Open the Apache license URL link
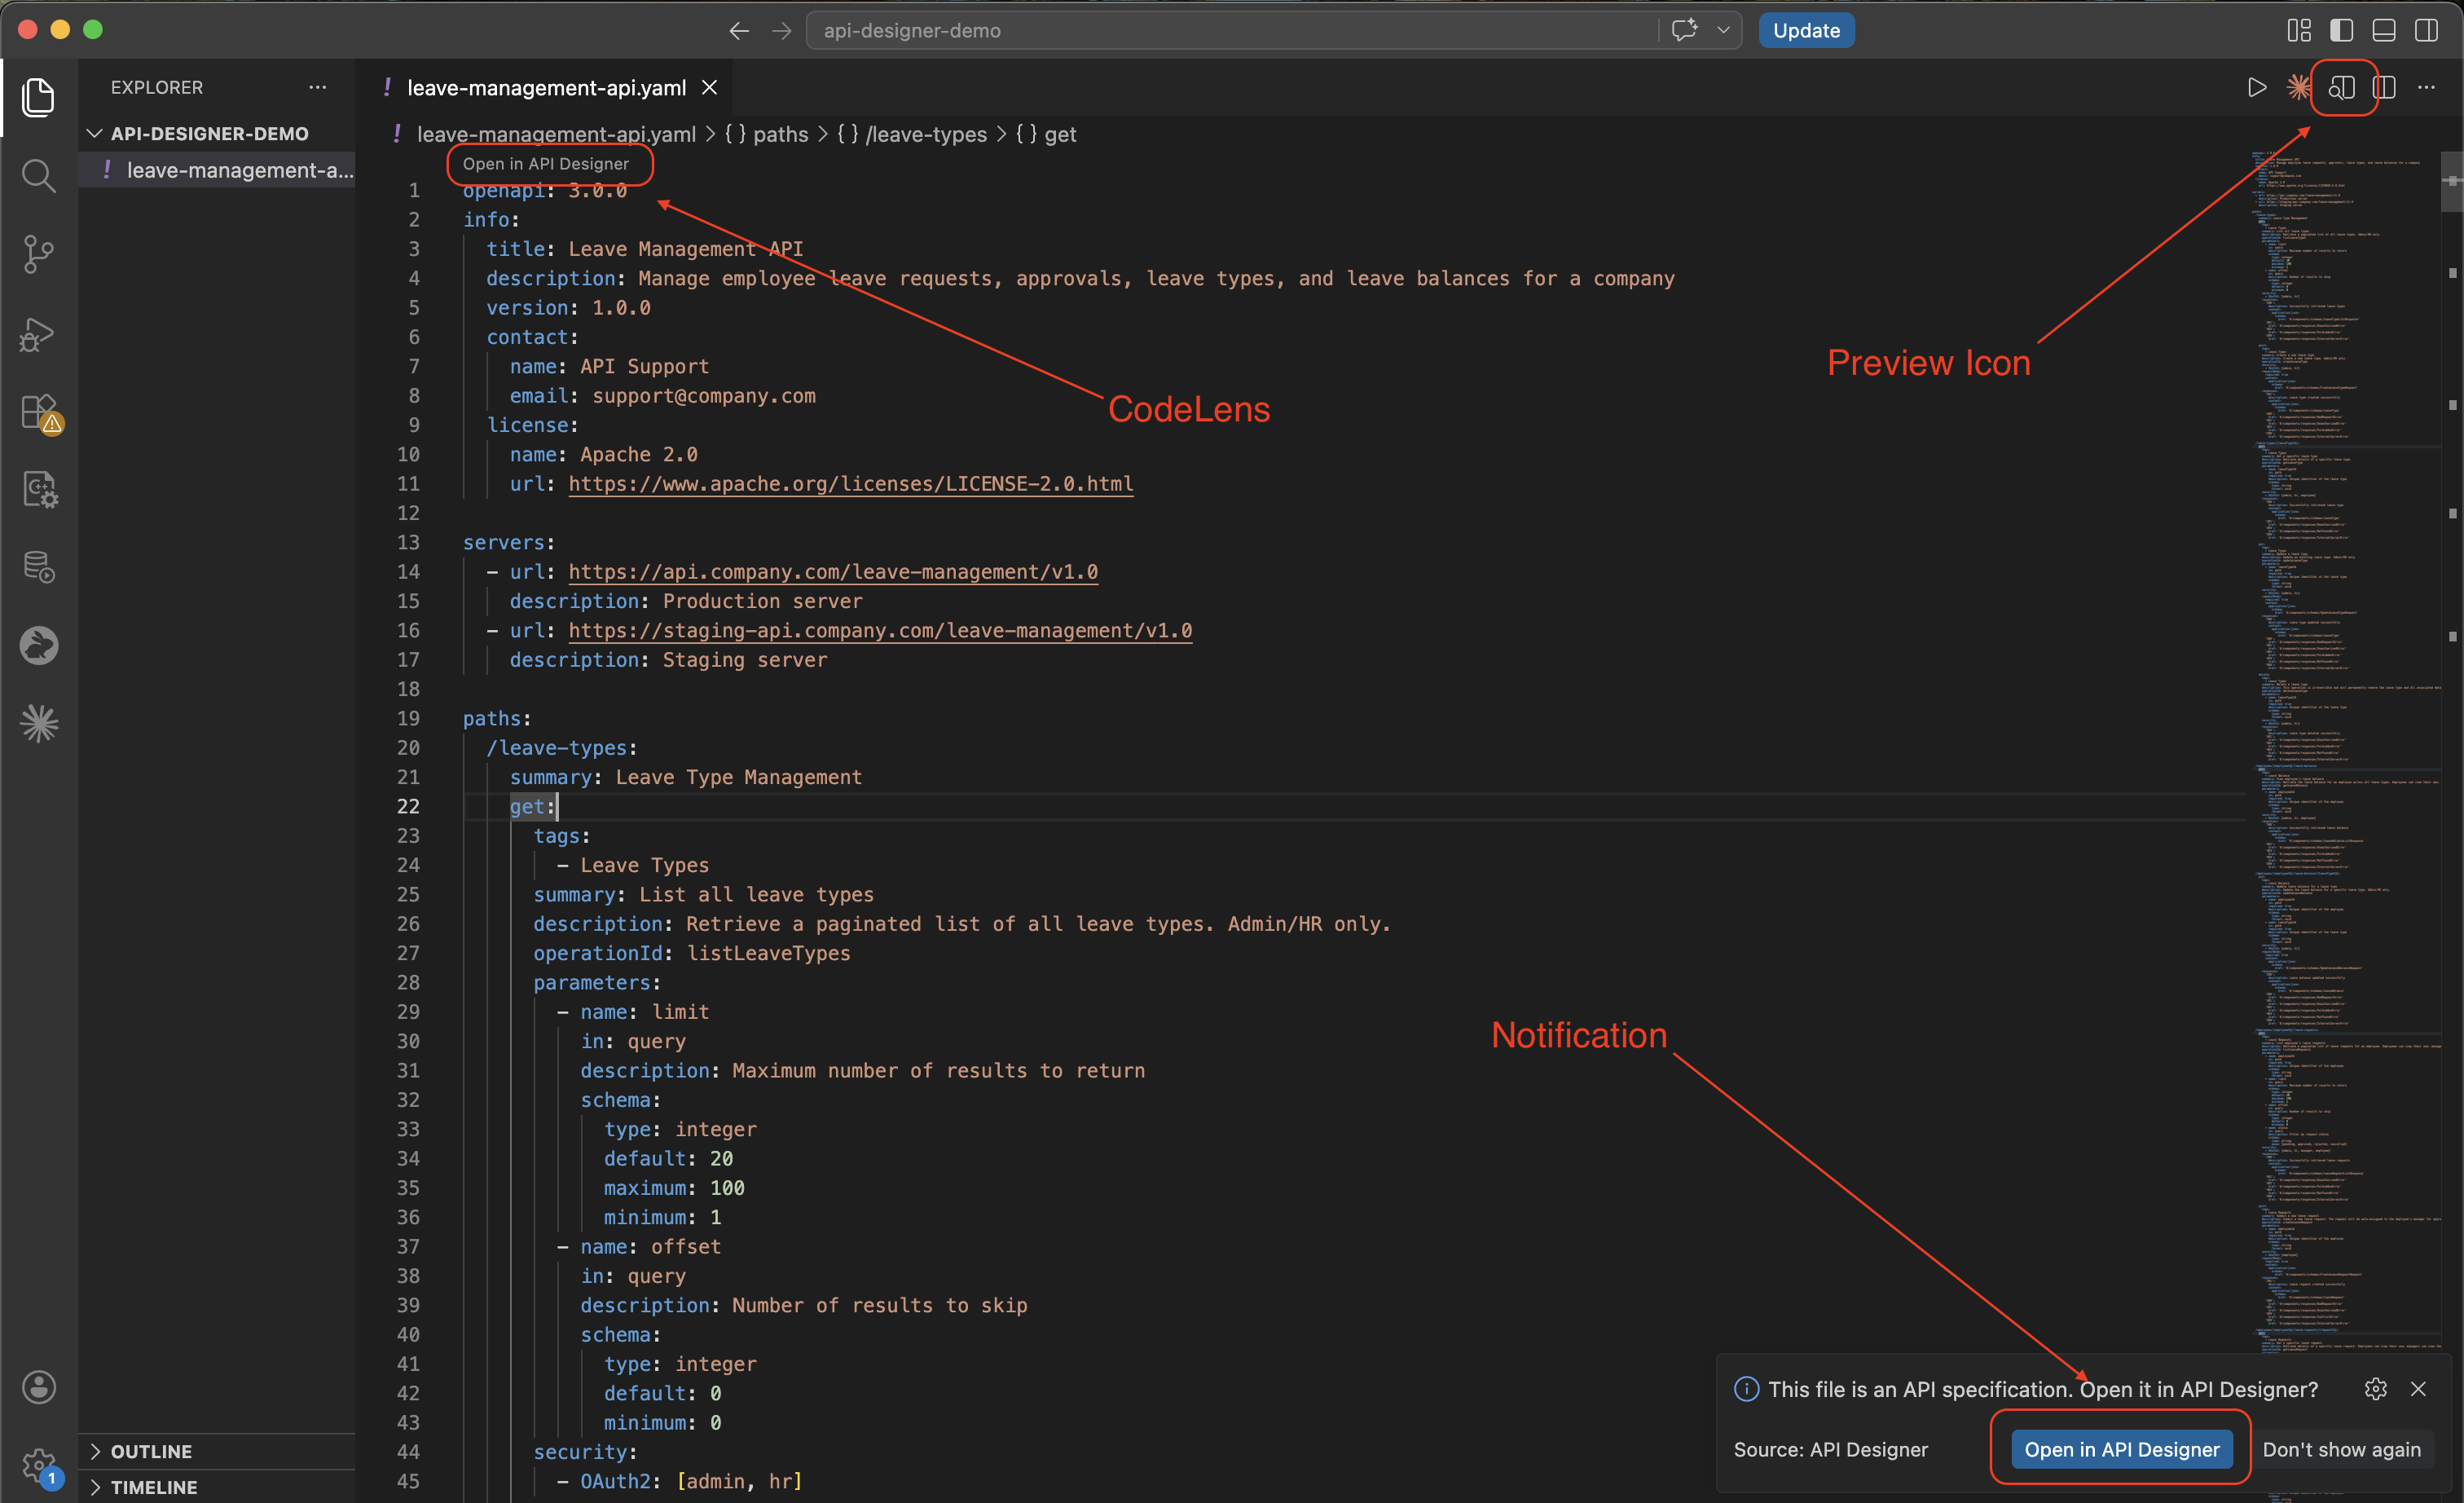This screenshot has width=2464, height=1503. tap(851, 484)
